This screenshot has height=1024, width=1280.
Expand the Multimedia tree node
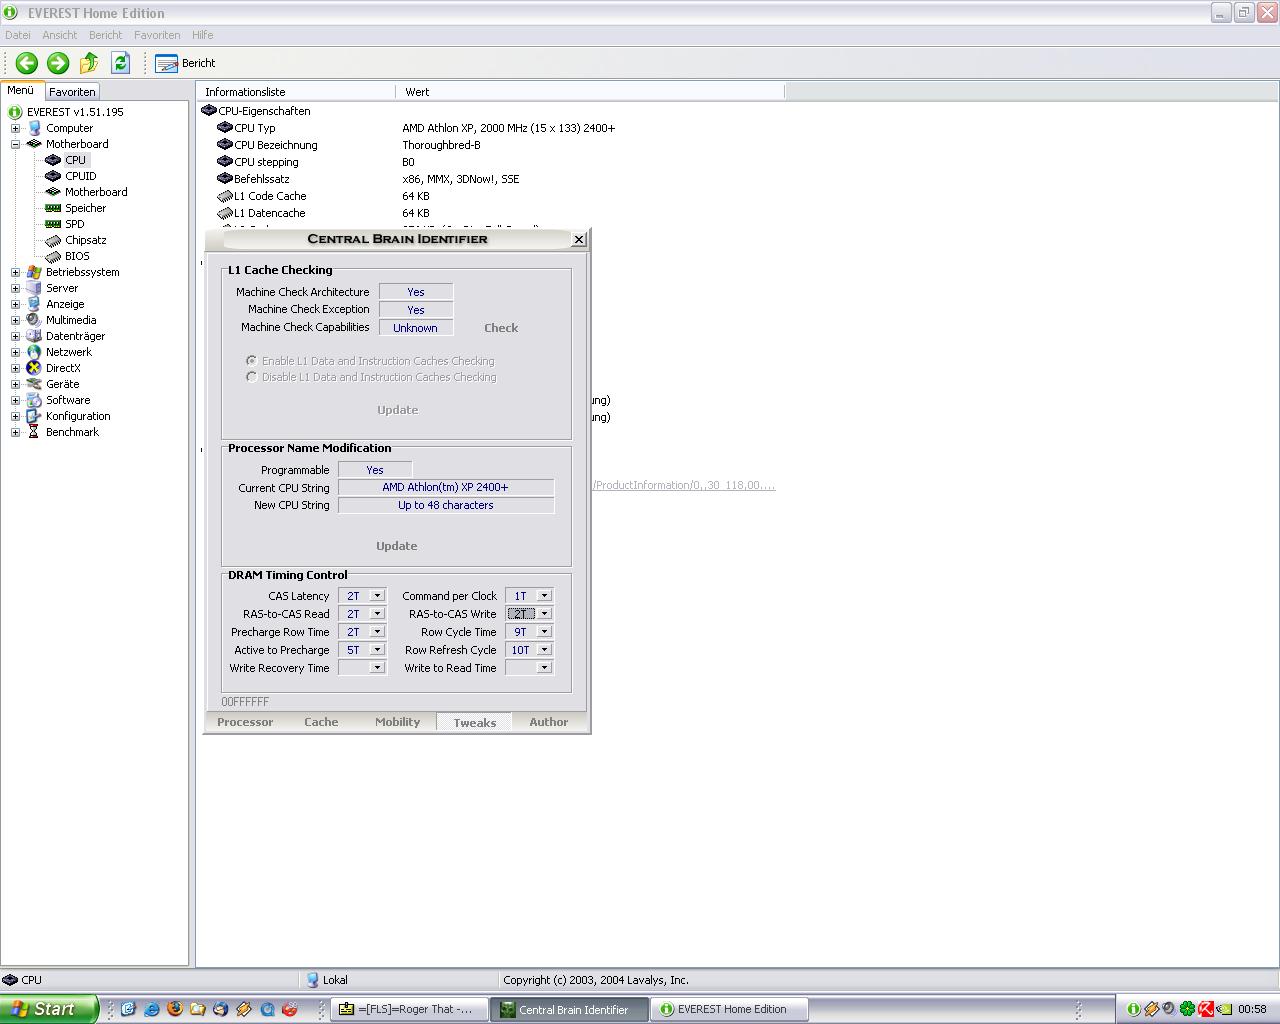click(x=15, y=320)
